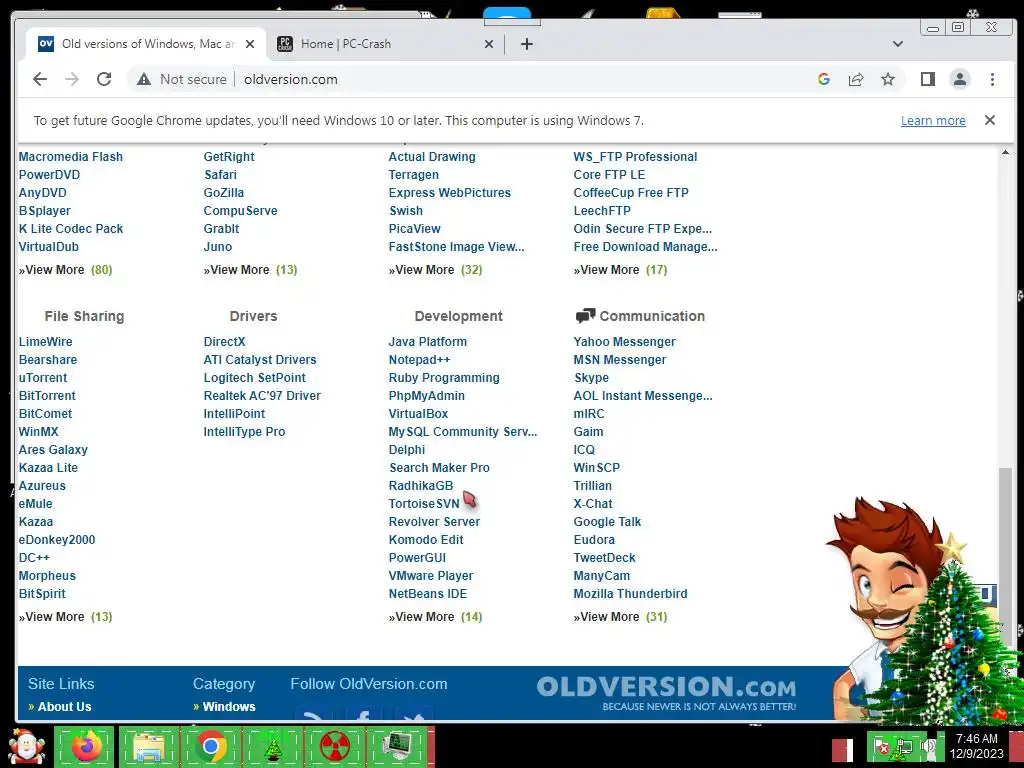Click the scrollbar up arrow
The height and width of the screenshot is (768, 1024).
coord(1005,152)
